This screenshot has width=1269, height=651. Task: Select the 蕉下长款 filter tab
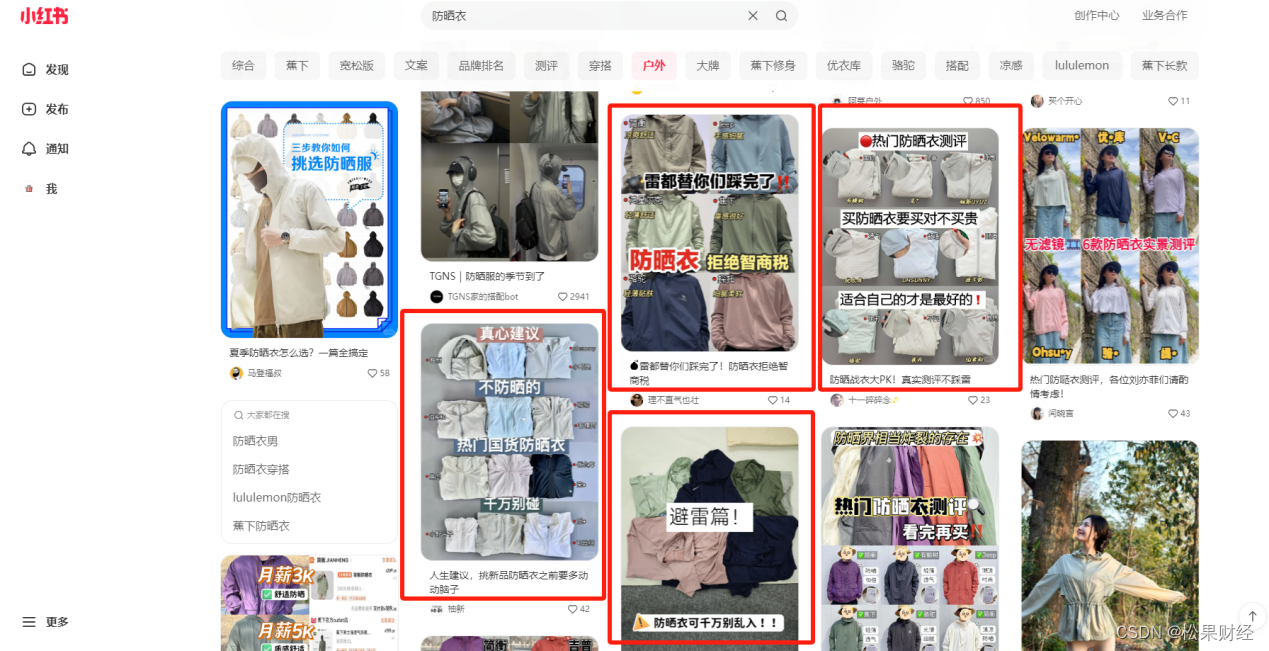1165,66
